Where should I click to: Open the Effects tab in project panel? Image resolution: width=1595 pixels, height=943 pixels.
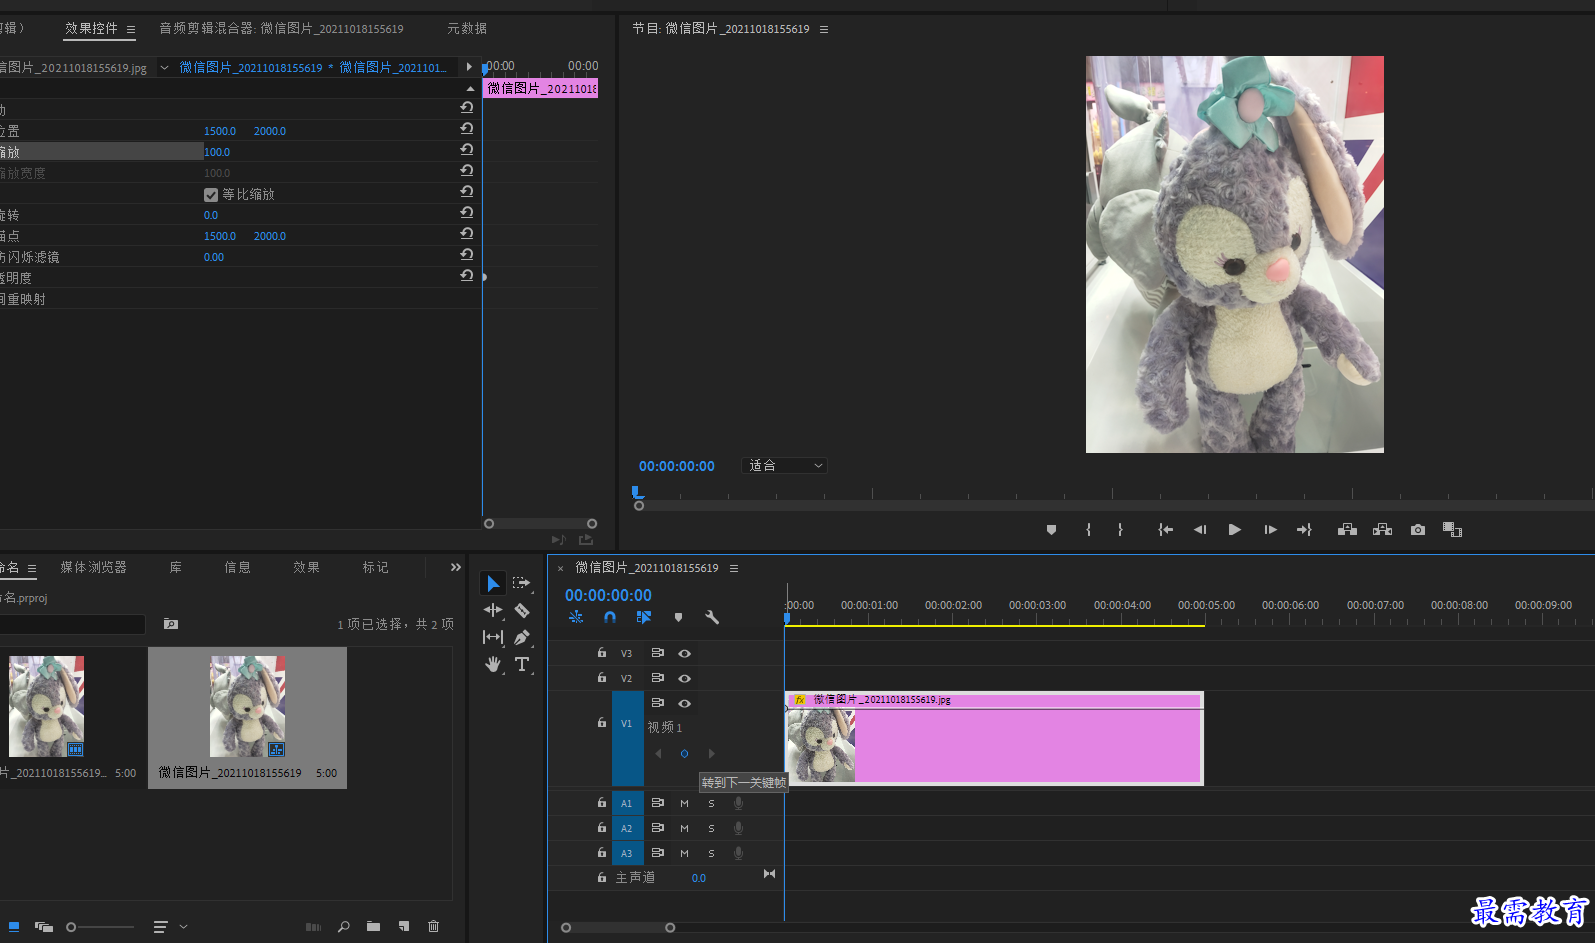pyautogui.click(x=306, y=567)
